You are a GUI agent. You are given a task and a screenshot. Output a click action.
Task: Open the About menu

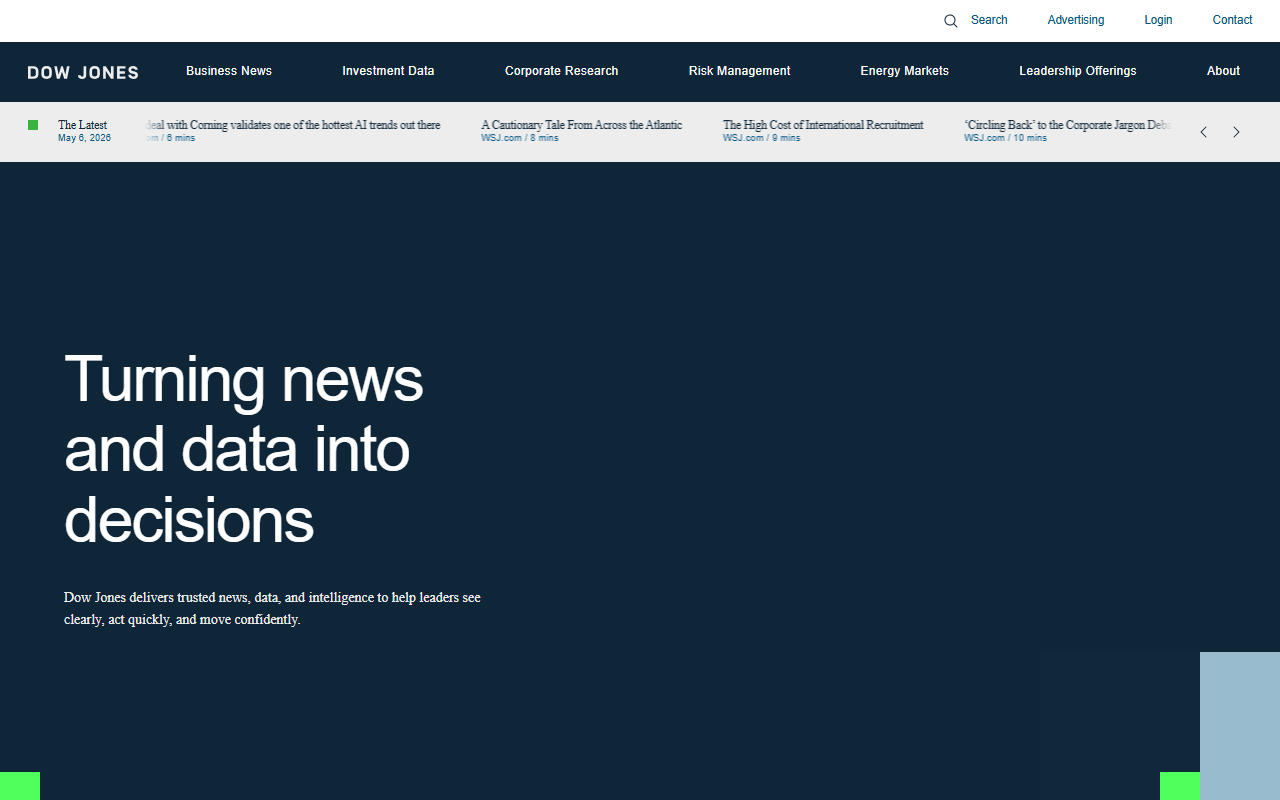(1223, 71)
